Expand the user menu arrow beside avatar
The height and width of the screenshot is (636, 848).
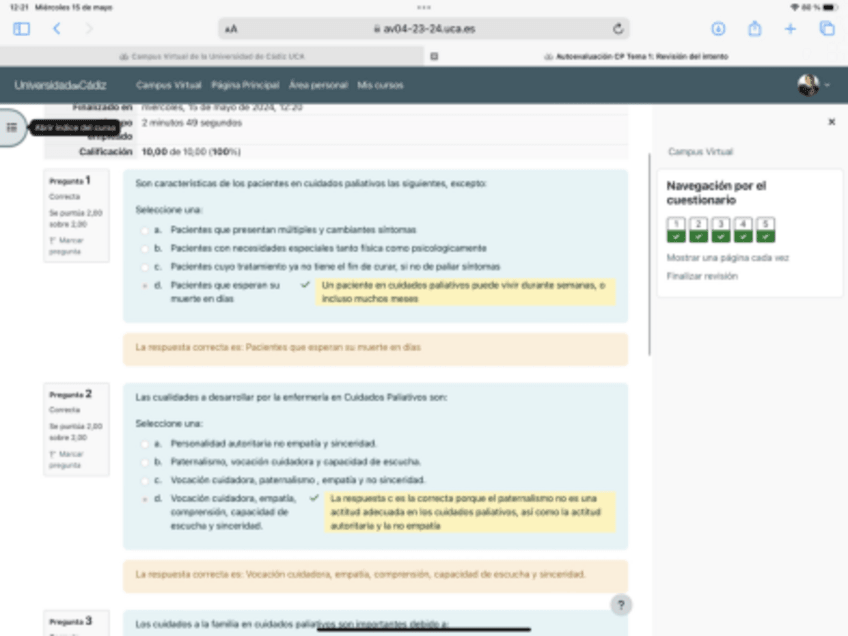[x=827, y=85]
